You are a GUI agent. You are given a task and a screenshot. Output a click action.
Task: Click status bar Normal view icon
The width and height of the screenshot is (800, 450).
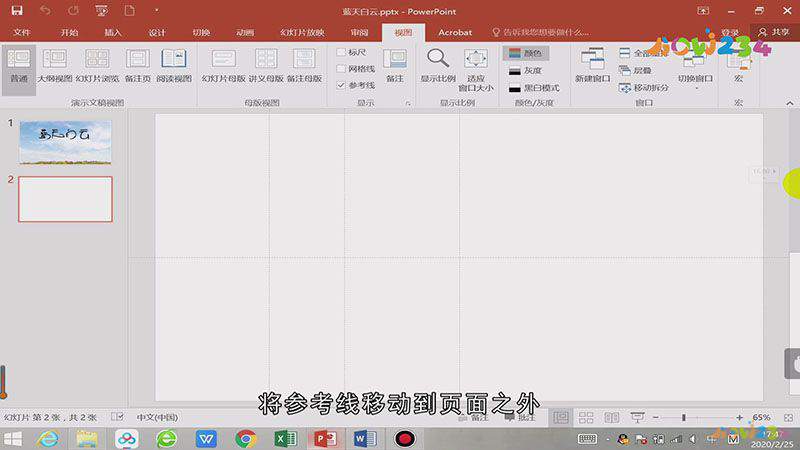click(x=561, y=418)
